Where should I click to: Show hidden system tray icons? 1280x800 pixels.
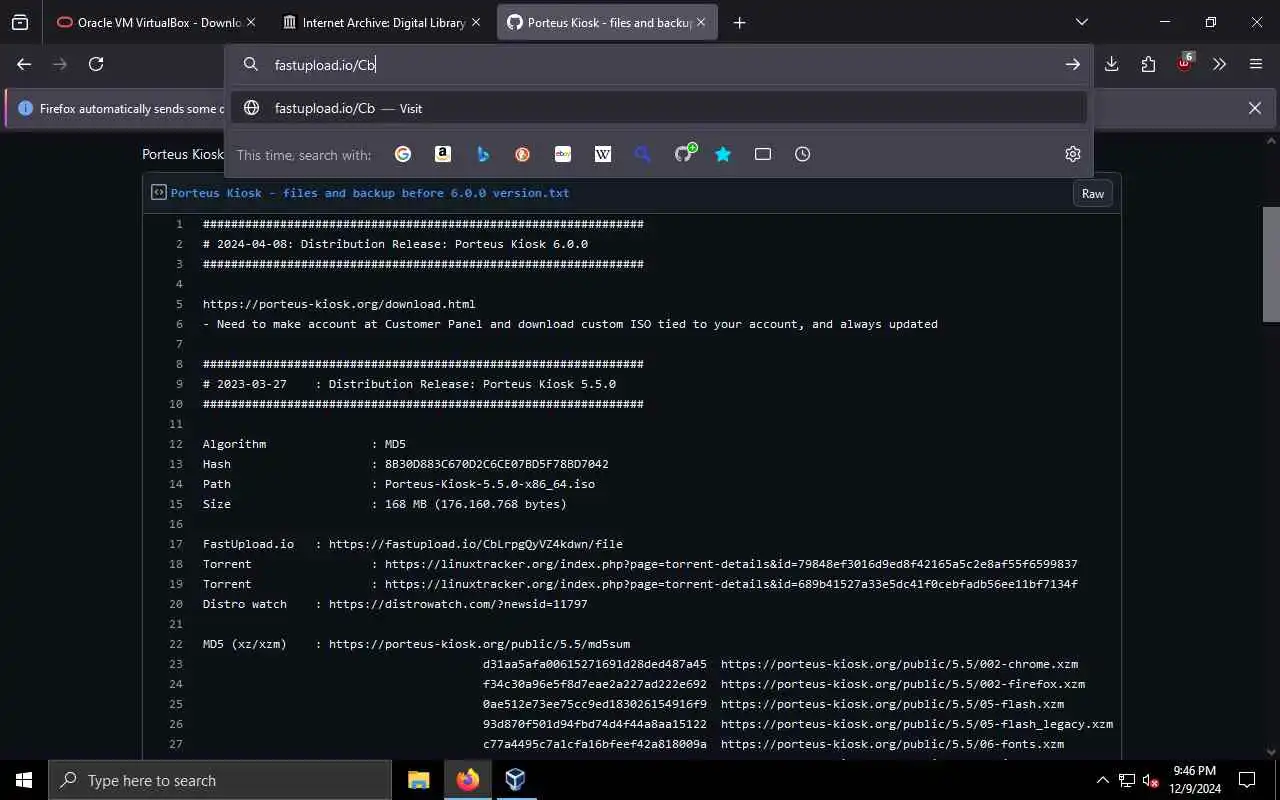coord(1102,780)
